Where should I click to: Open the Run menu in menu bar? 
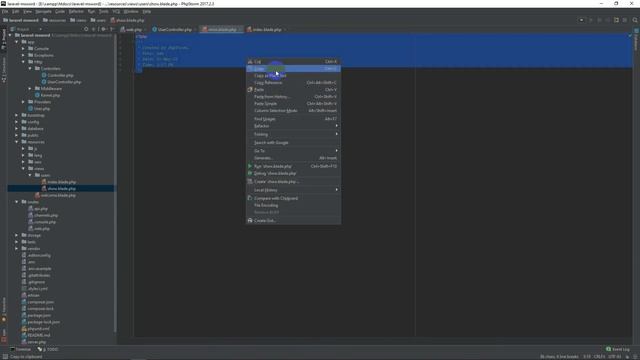[x=91, y=11]
